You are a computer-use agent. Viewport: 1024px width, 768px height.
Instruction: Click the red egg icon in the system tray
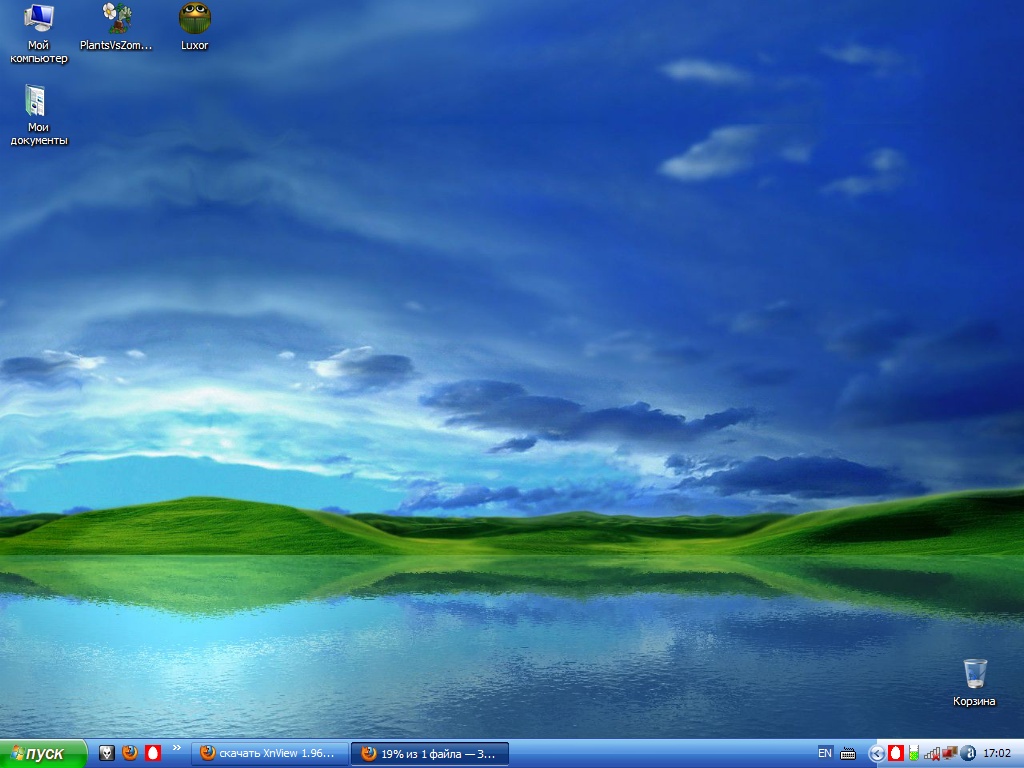(896, 753)
